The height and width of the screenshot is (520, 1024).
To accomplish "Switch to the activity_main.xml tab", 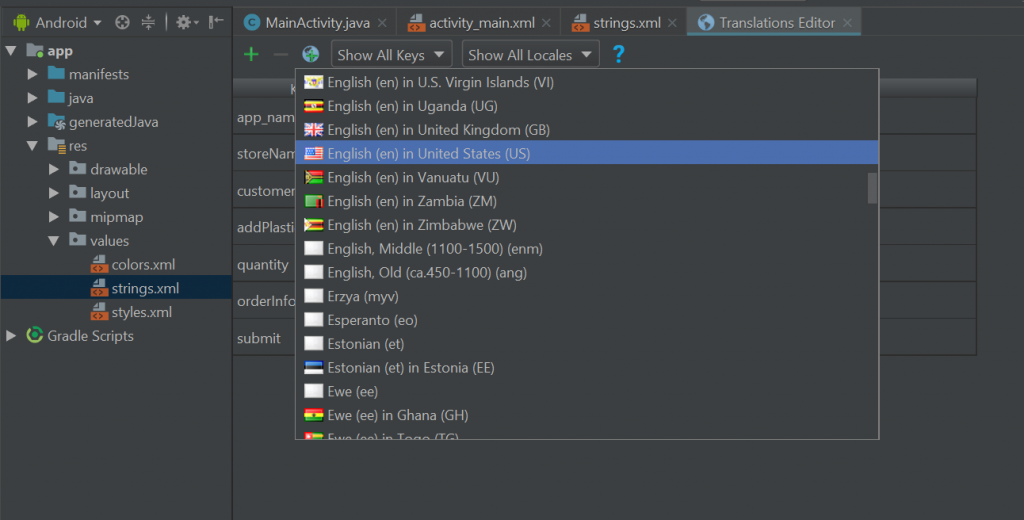I will point(481,23).
